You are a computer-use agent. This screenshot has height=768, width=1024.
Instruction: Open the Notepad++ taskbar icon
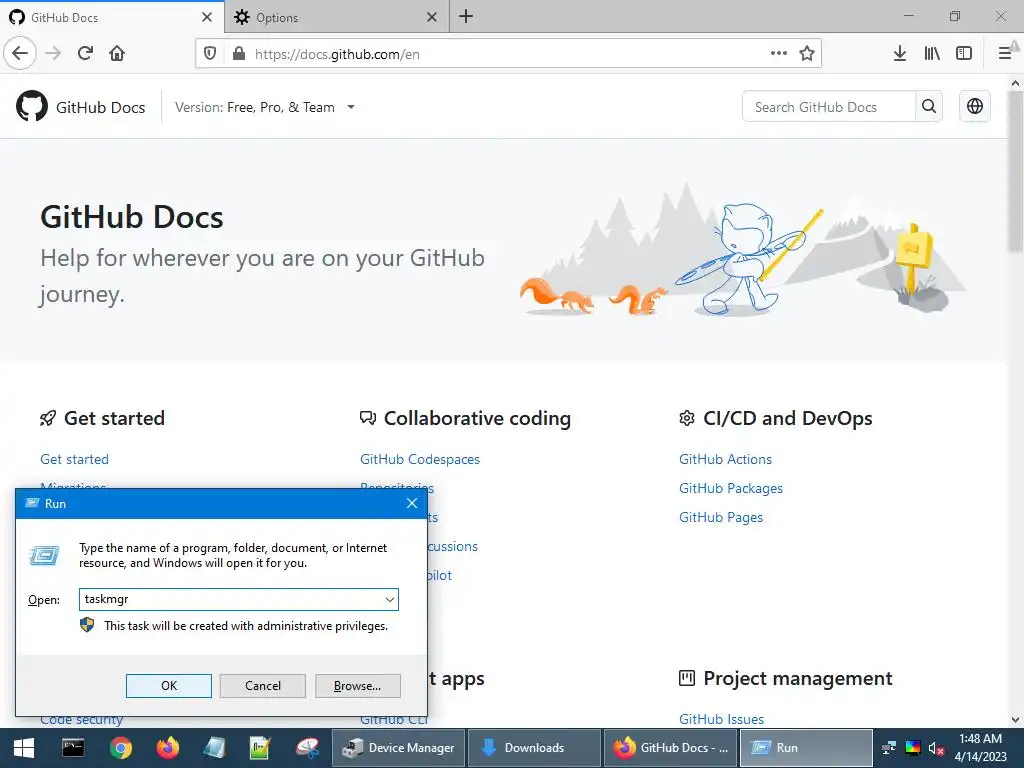(261, 748)
